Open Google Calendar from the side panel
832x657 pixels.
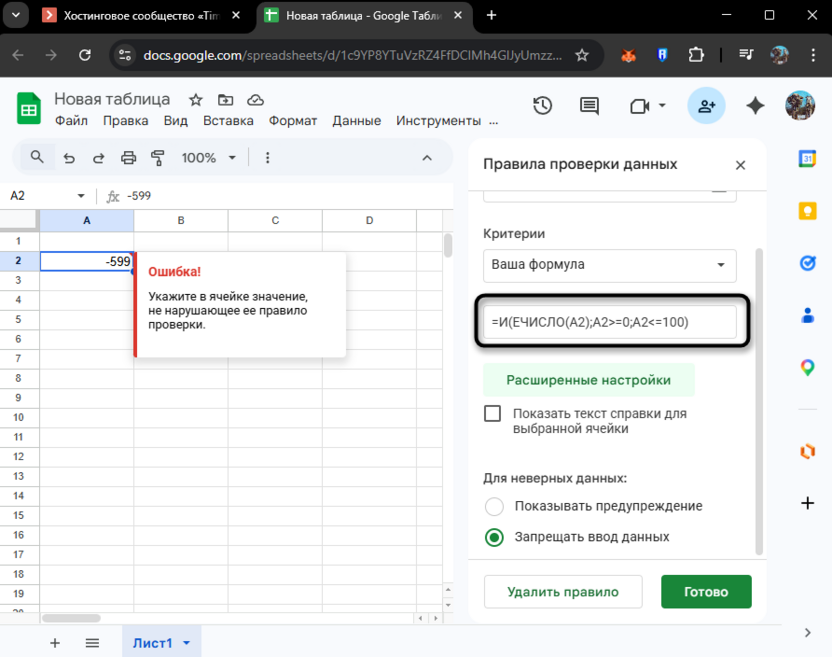pos(807,158)
